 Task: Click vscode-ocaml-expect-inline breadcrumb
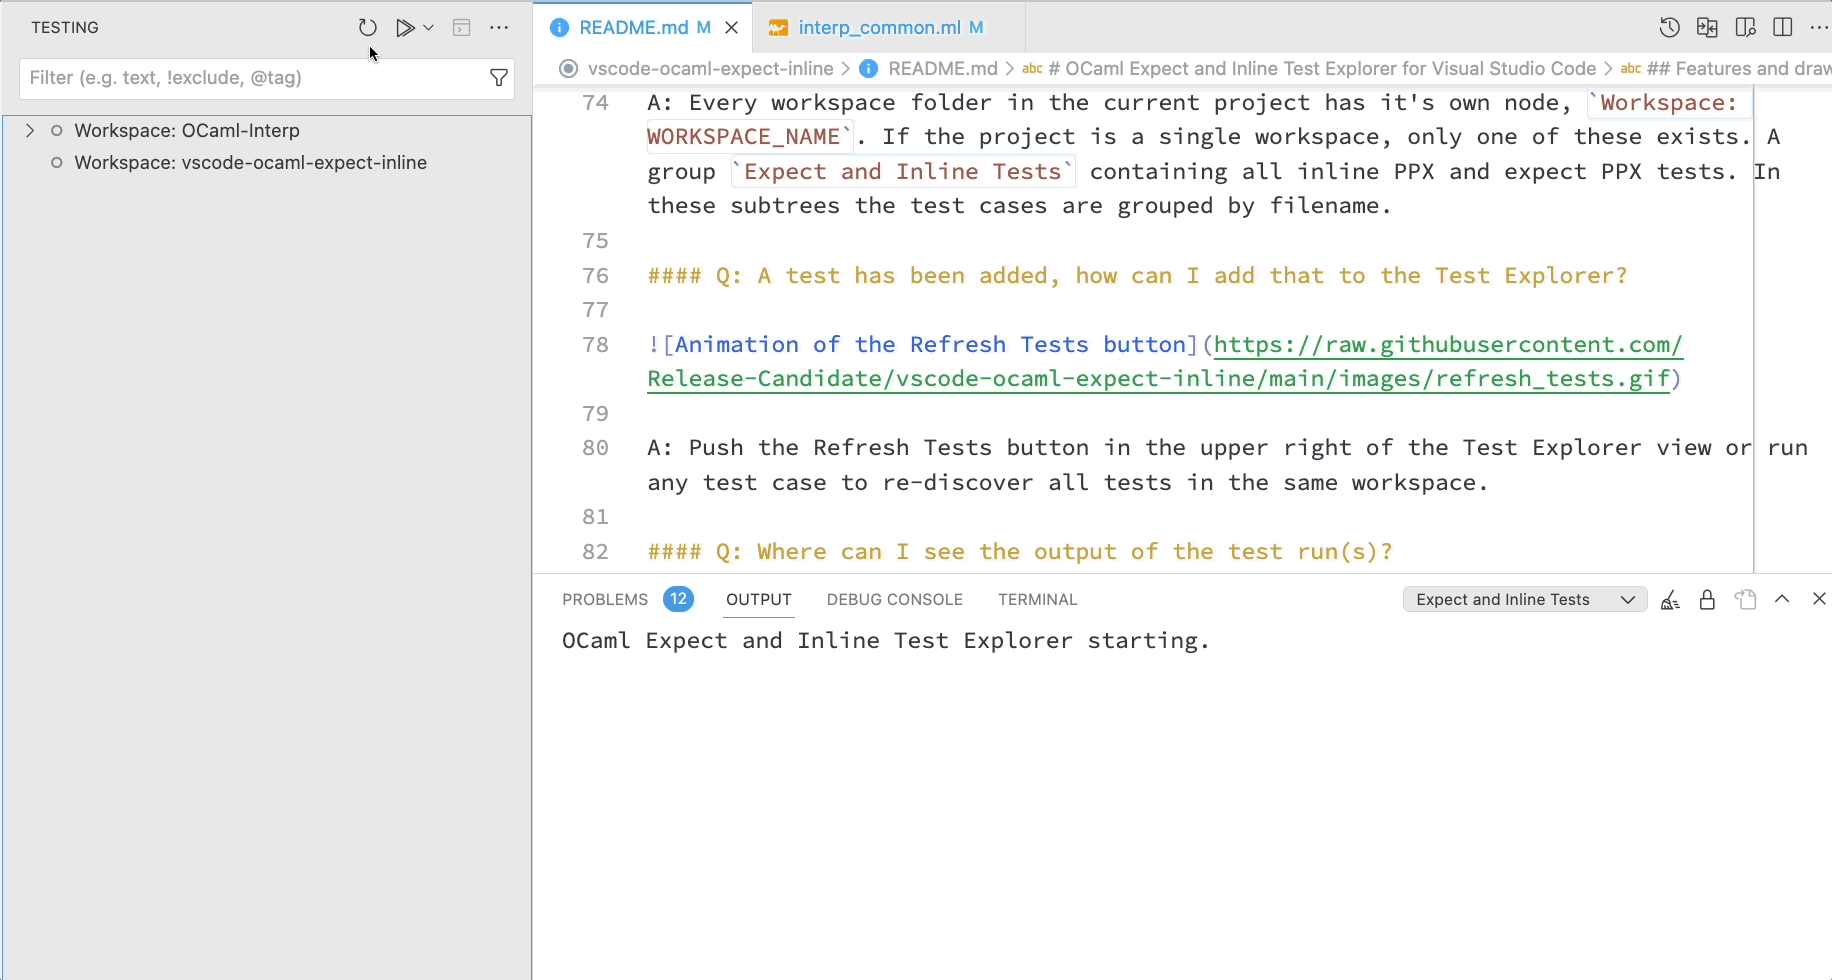tap(710, 69)
